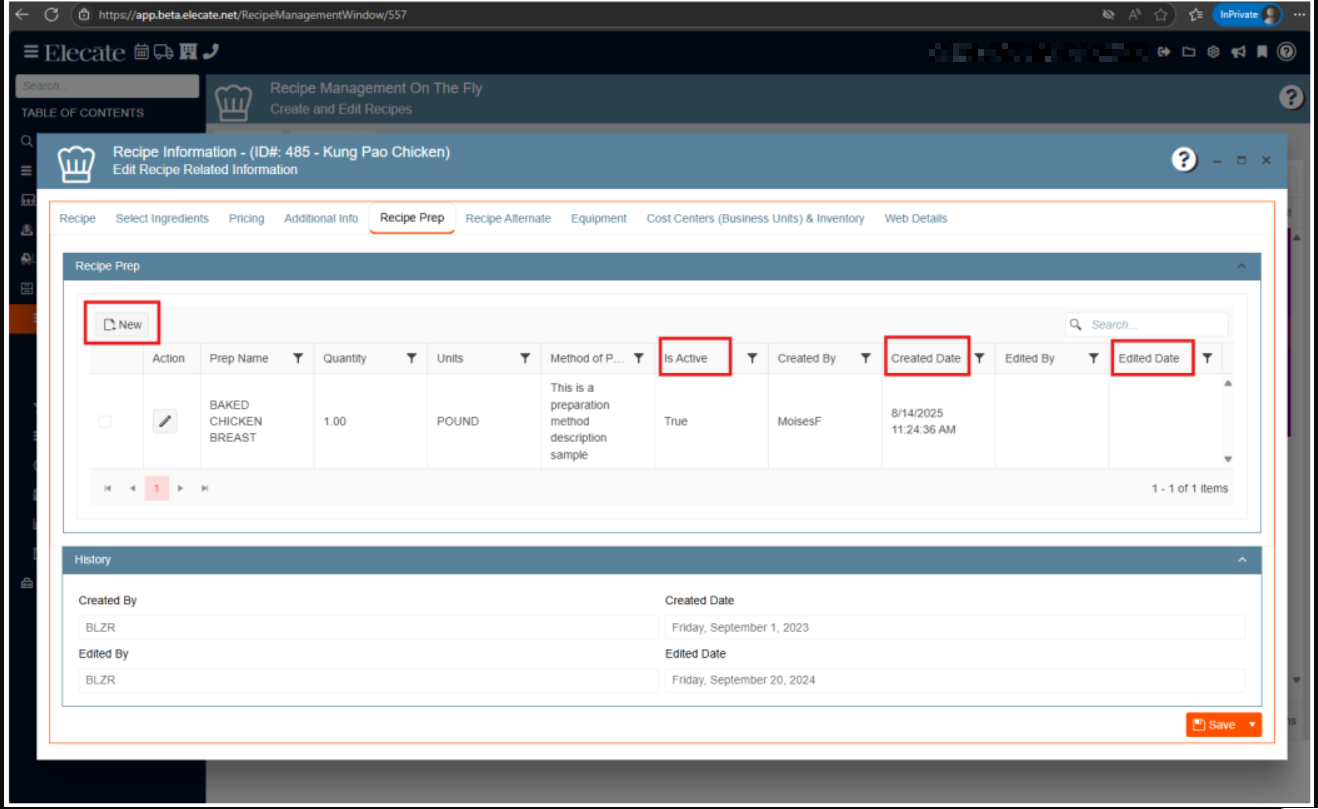1318x809 pixels.
Task: Check the Baked Chicken Breast row checkbox
Action: 105,422
